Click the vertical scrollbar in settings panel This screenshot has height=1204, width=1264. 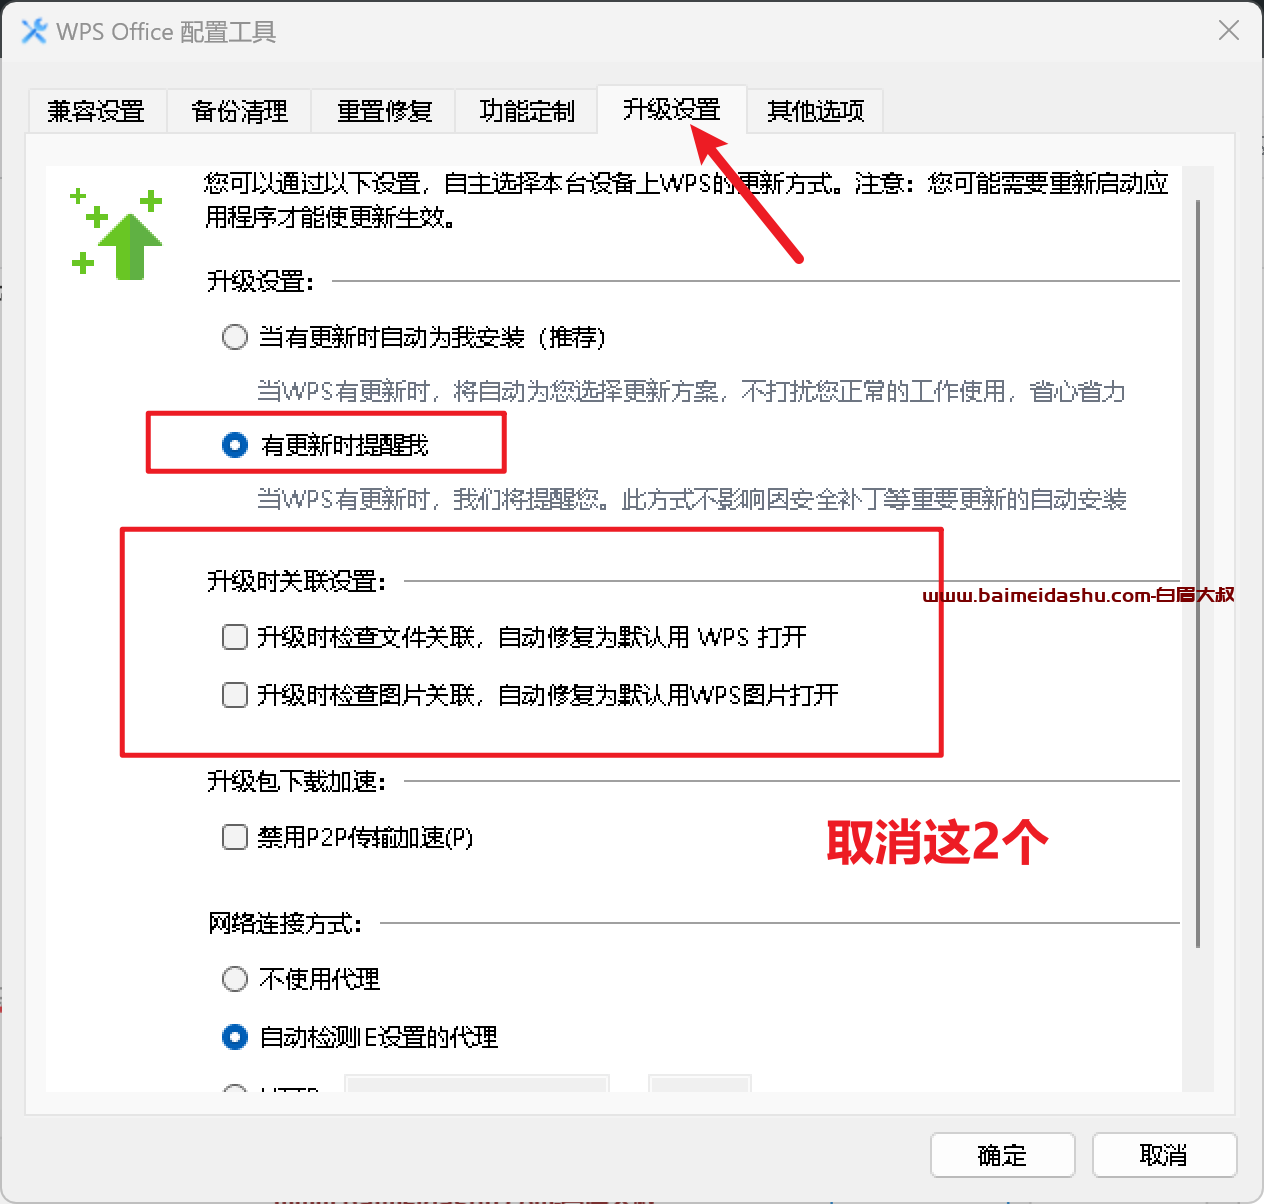1198,574
